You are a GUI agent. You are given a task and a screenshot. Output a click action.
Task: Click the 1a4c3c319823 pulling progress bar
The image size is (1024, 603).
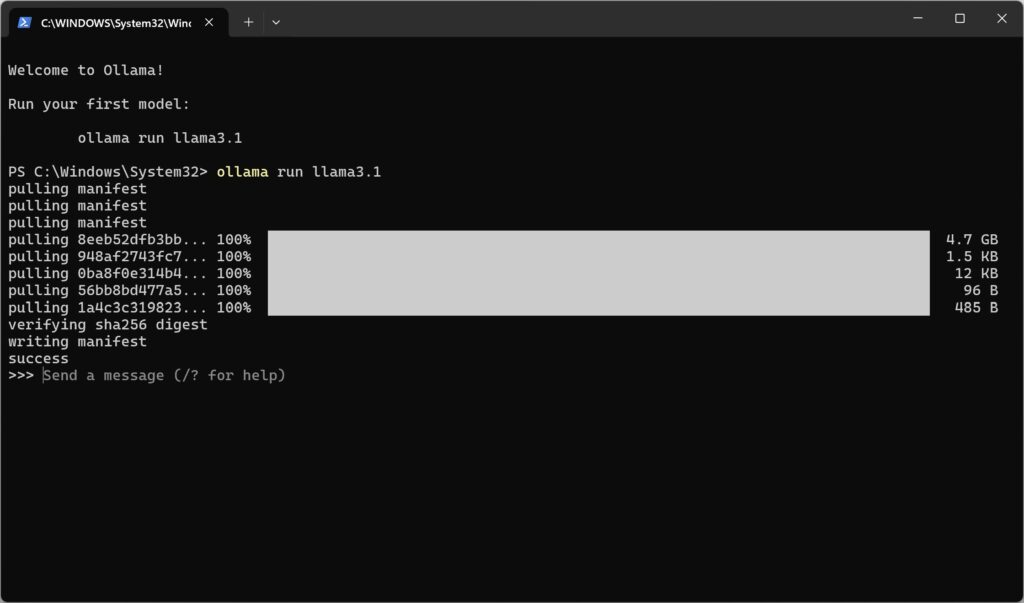coord(598,307)
